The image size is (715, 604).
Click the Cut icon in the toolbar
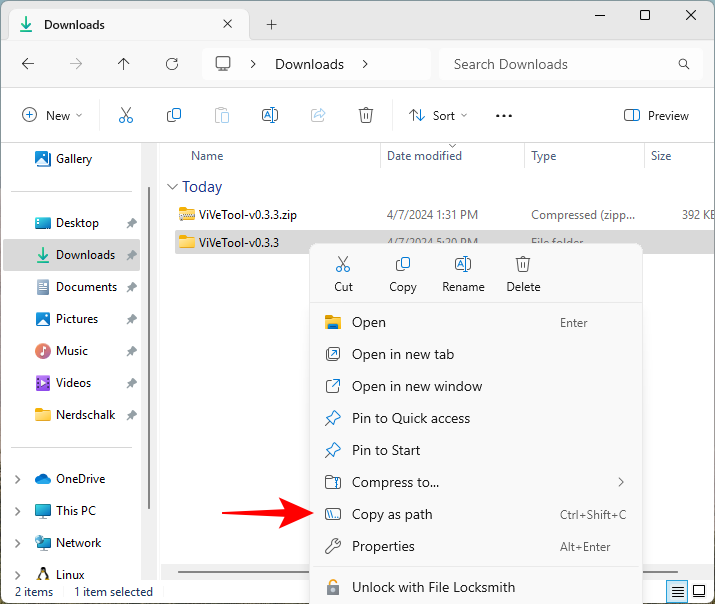(x=126, y=115)
